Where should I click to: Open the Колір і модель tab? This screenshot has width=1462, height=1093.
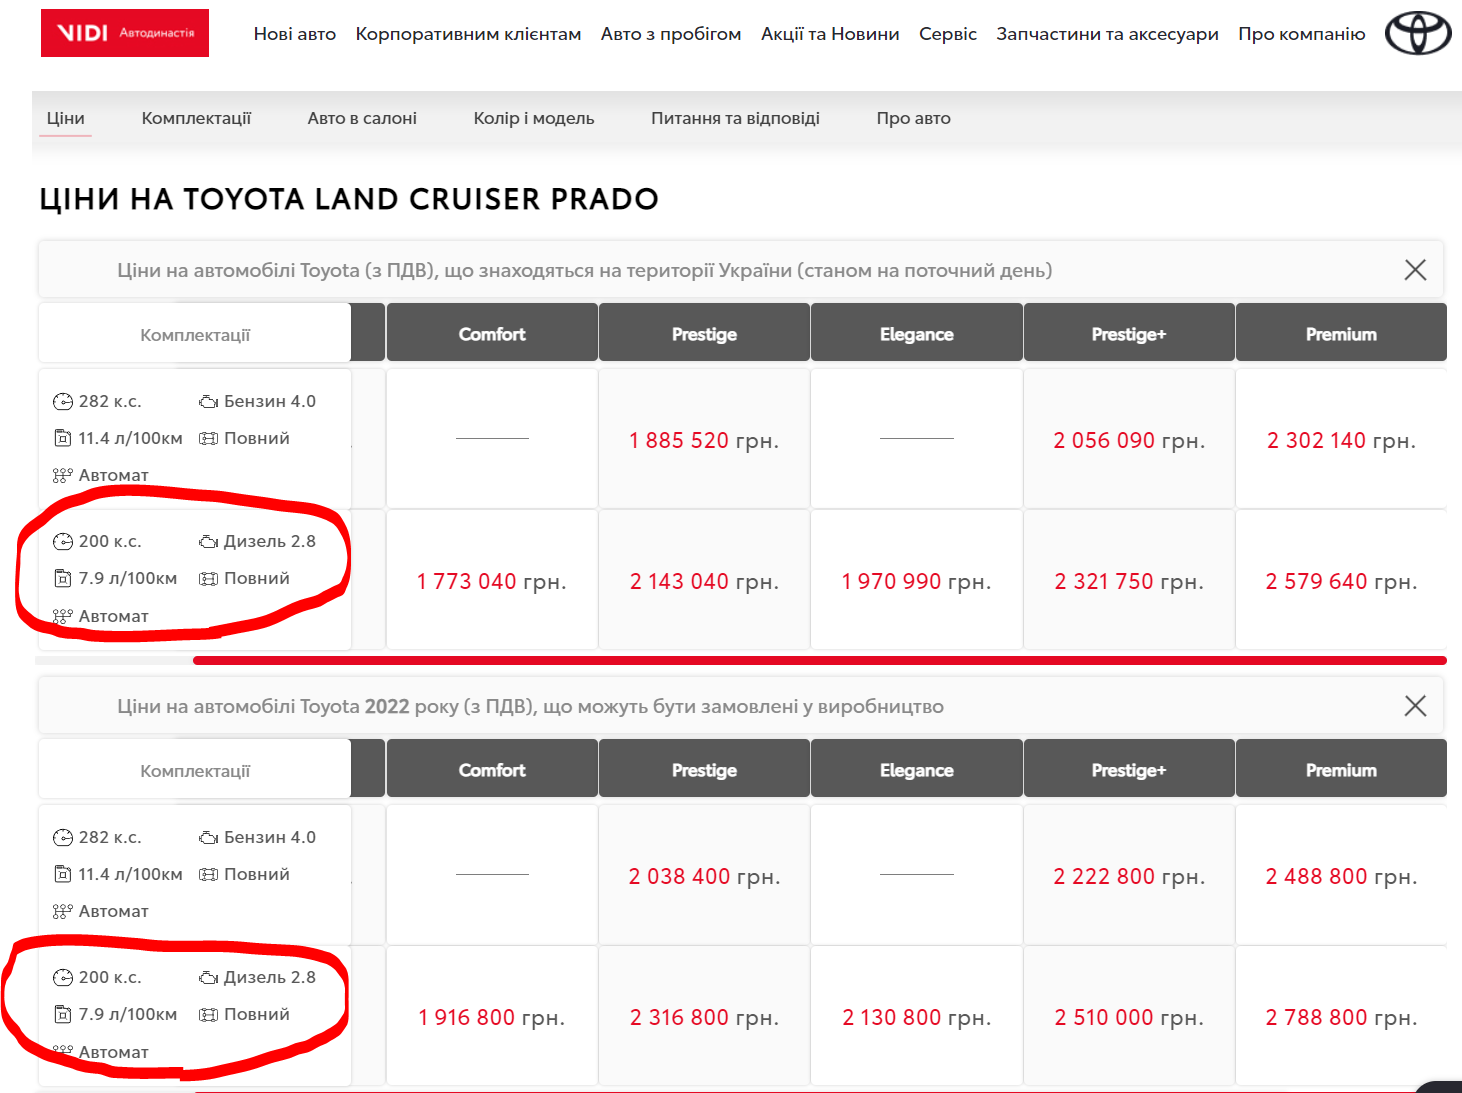coord(533,118)
